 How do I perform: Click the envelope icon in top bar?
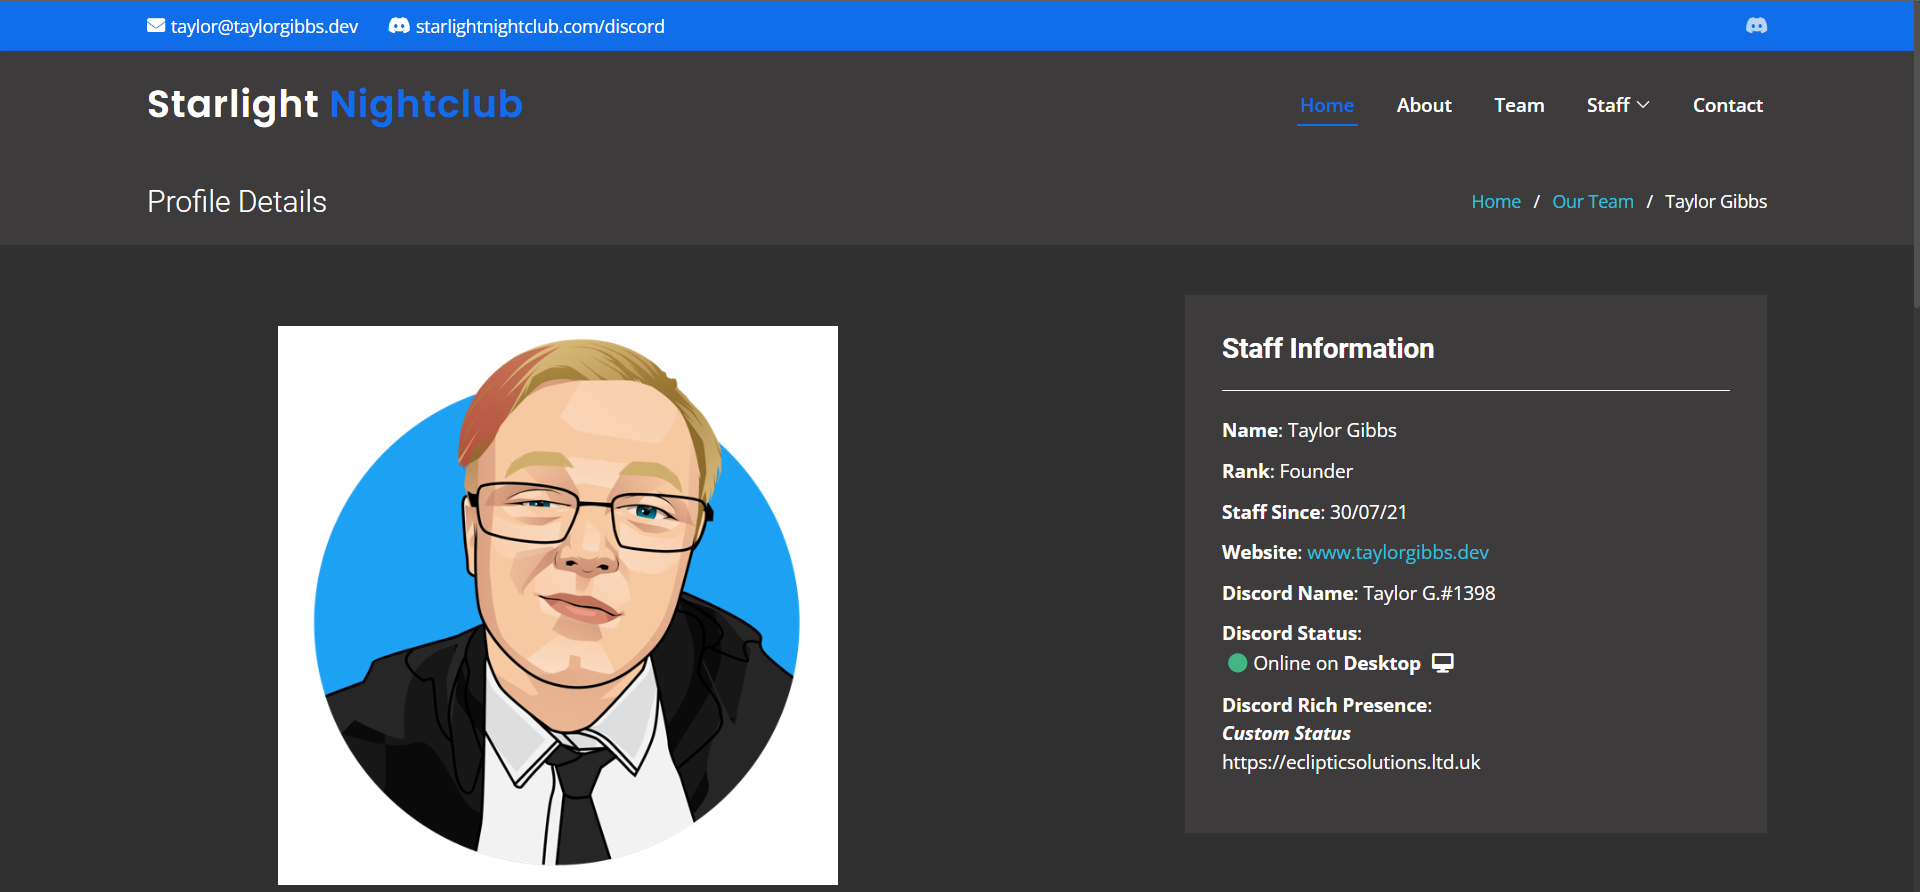156,26
